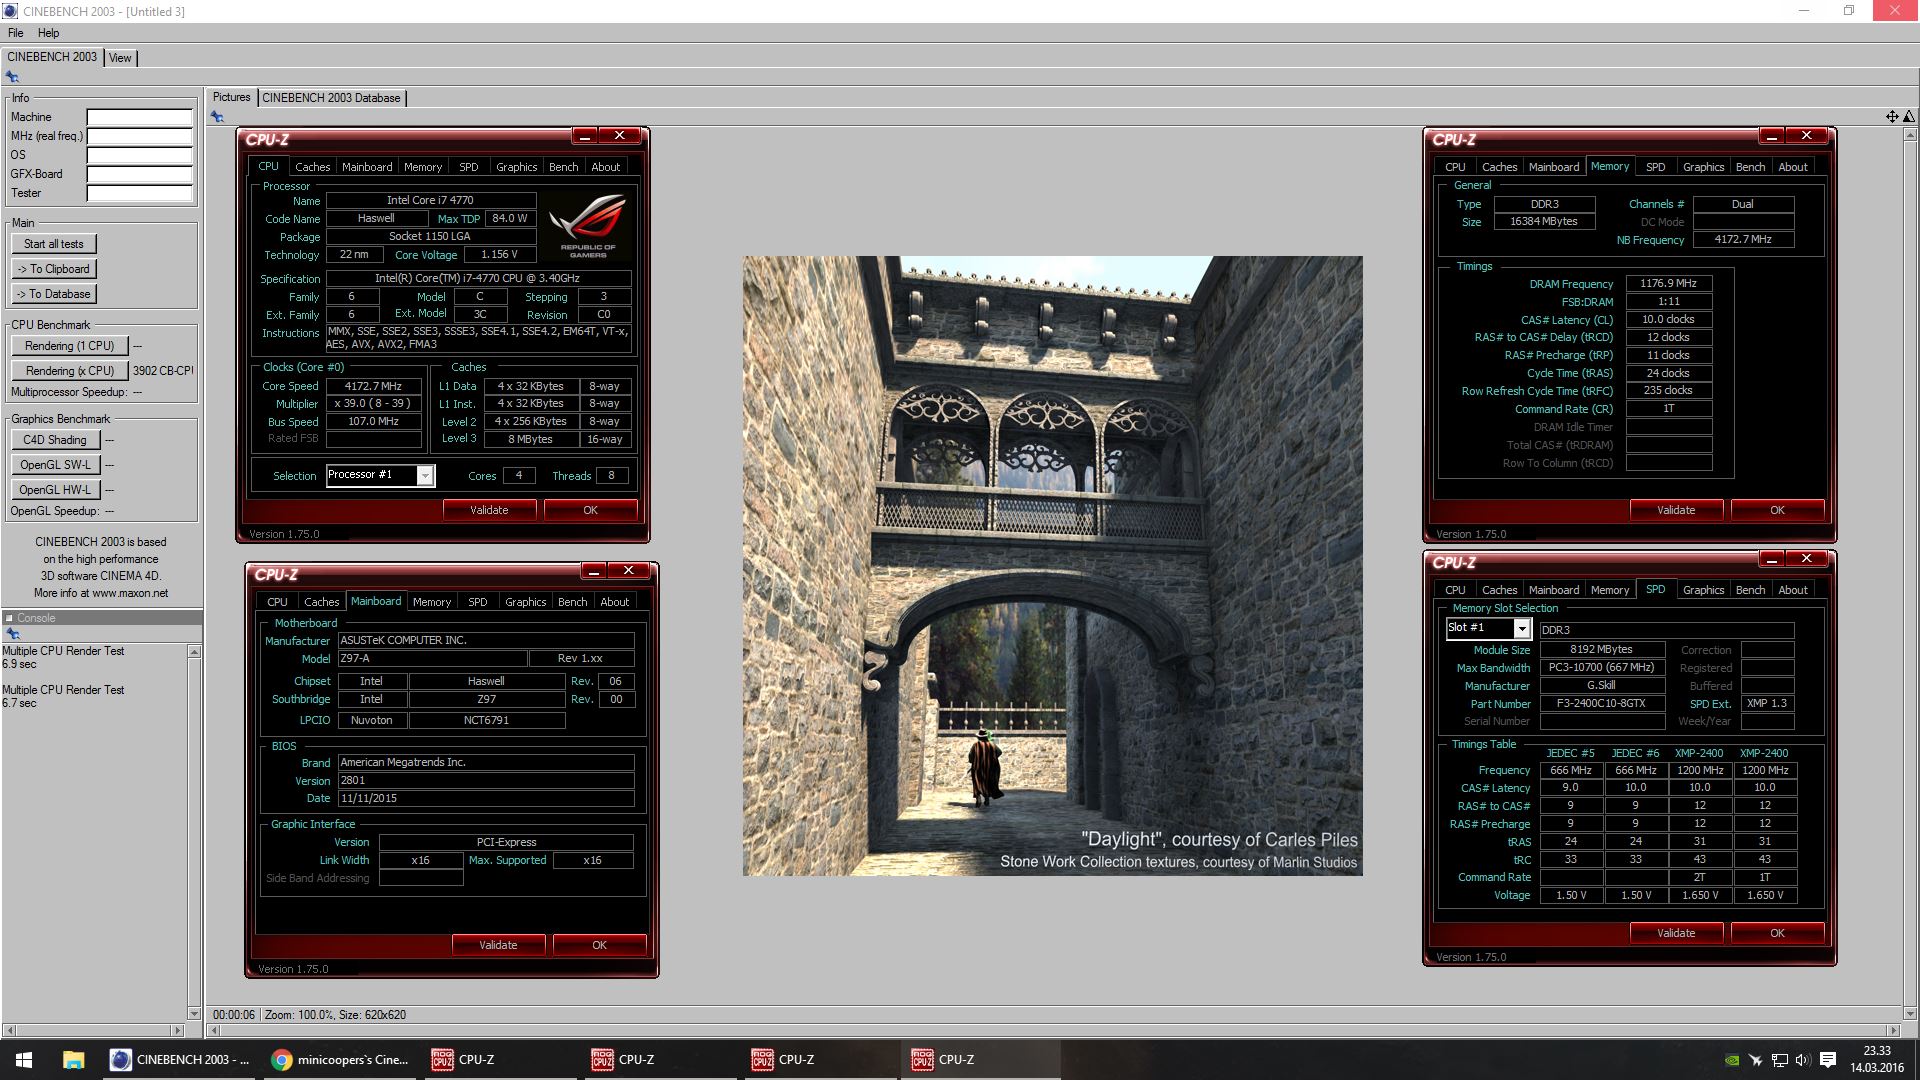Open the Slot #1 memory slot dropdown

point(1521,629)
